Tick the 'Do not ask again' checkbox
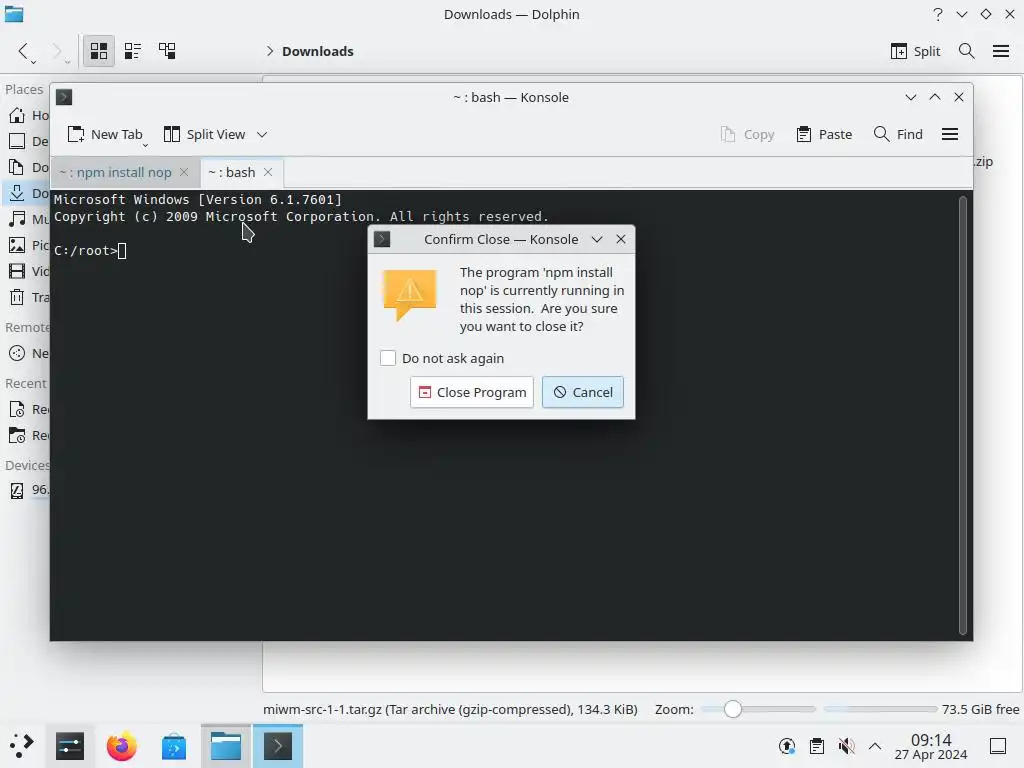 coord(388,358)
